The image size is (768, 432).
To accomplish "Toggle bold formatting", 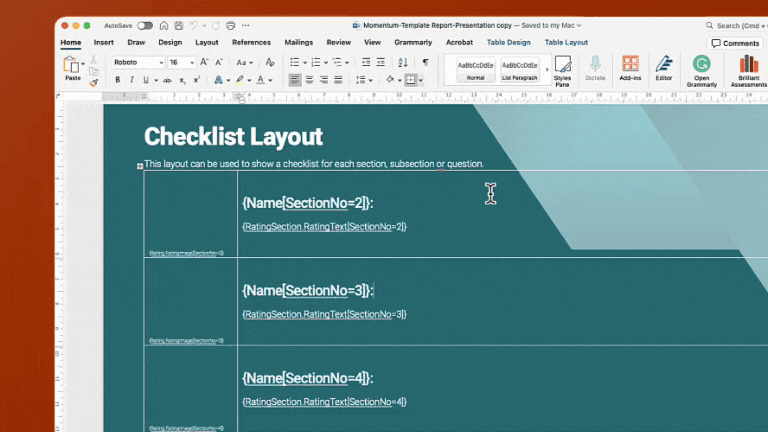I will (x=118, y=80).
